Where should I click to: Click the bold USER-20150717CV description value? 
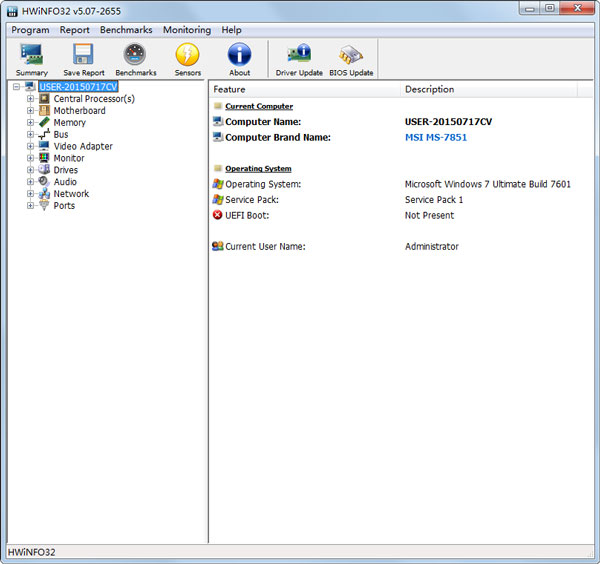448,122
